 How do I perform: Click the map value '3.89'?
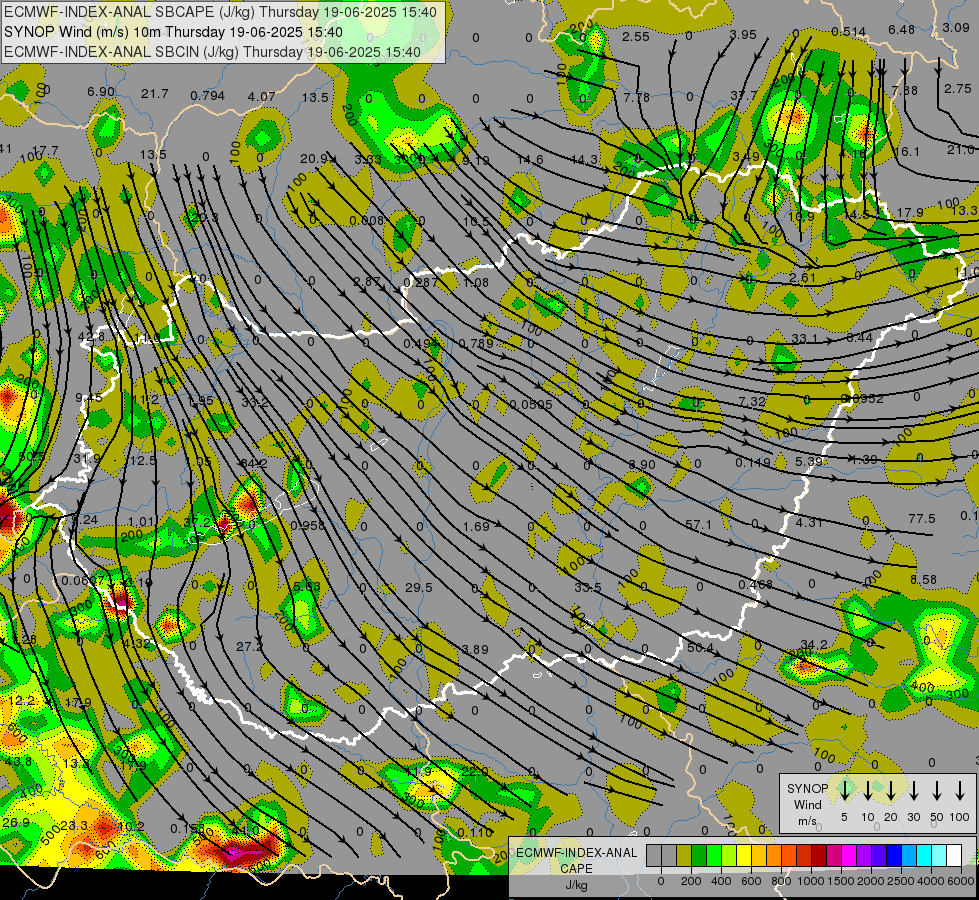click(475, 649)
